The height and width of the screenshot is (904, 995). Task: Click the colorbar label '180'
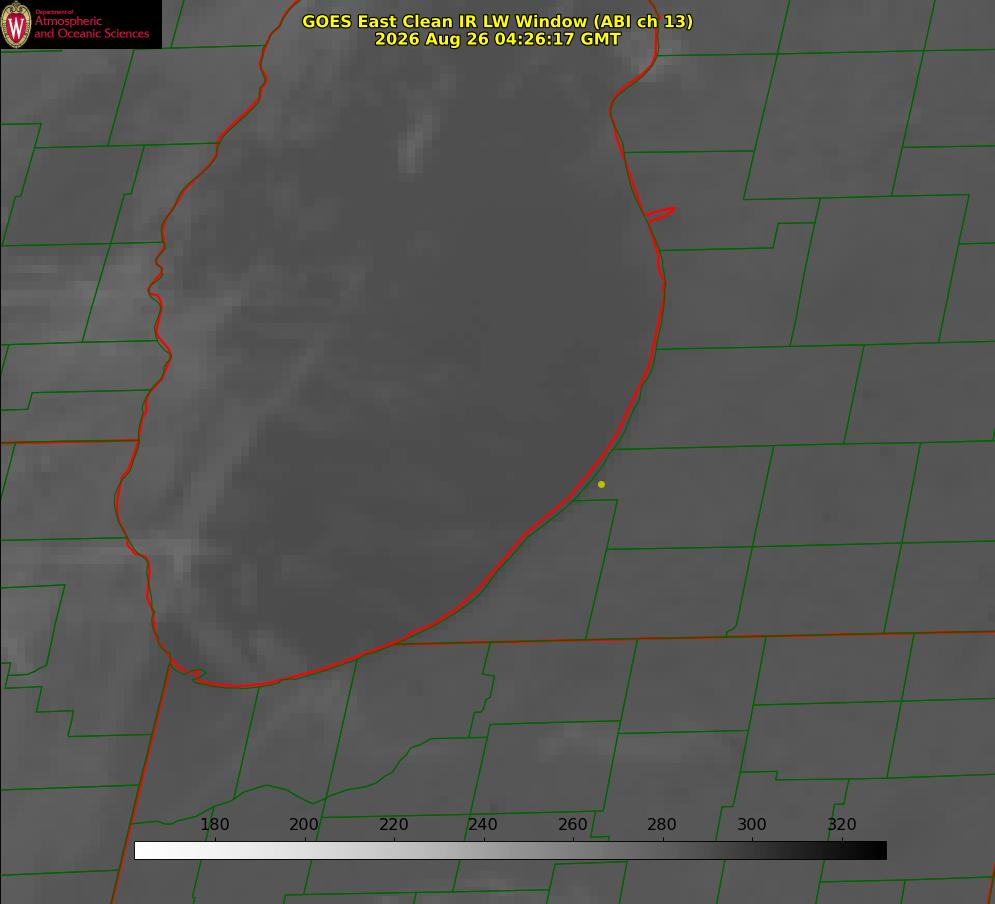214,824
